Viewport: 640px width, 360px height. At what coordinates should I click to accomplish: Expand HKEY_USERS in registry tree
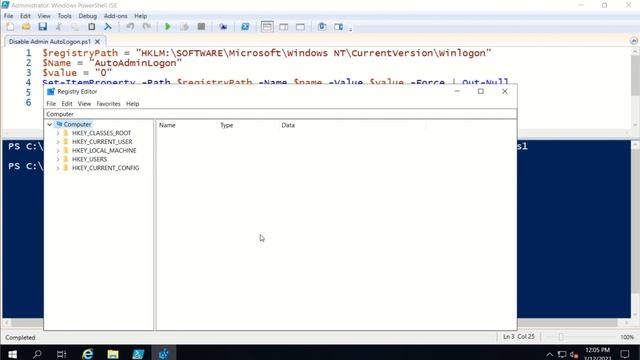click(x=58, y=159)
